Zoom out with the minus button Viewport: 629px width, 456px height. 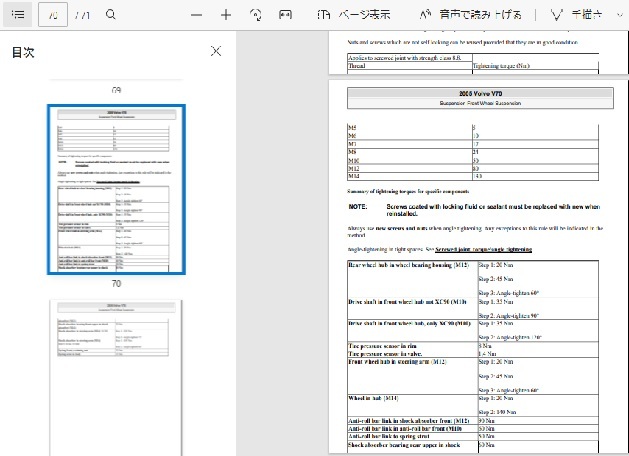pyautogui.click(x=197, y=15)
